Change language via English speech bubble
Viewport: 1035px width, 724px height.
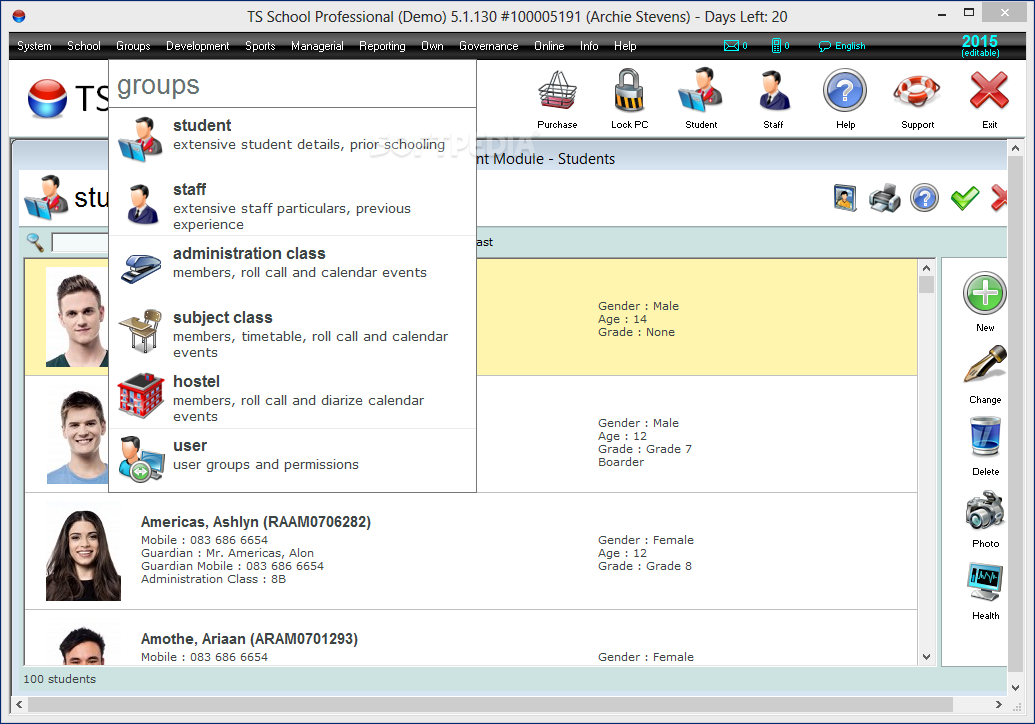(842, 46)
